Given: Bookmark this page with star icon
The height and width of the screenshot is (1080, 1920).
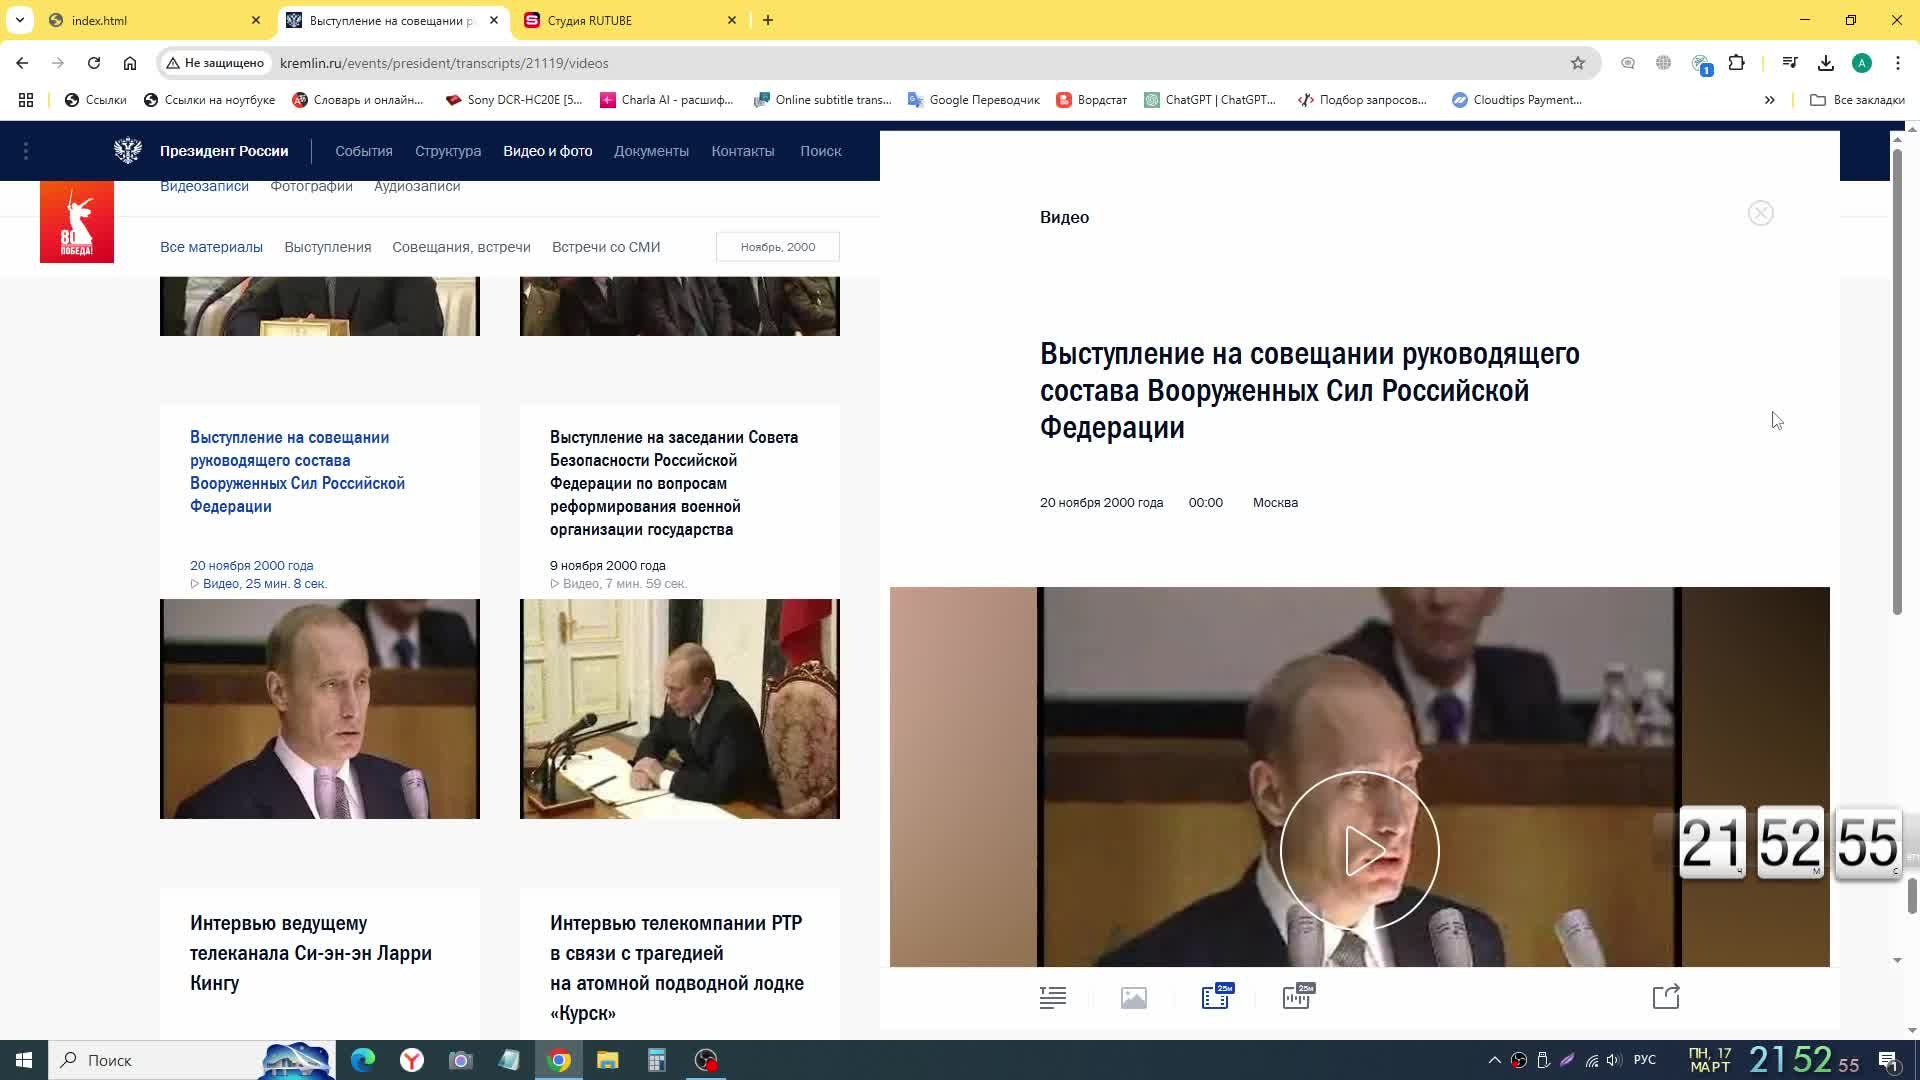Looking at the screenshot, I should [1578, 63].
